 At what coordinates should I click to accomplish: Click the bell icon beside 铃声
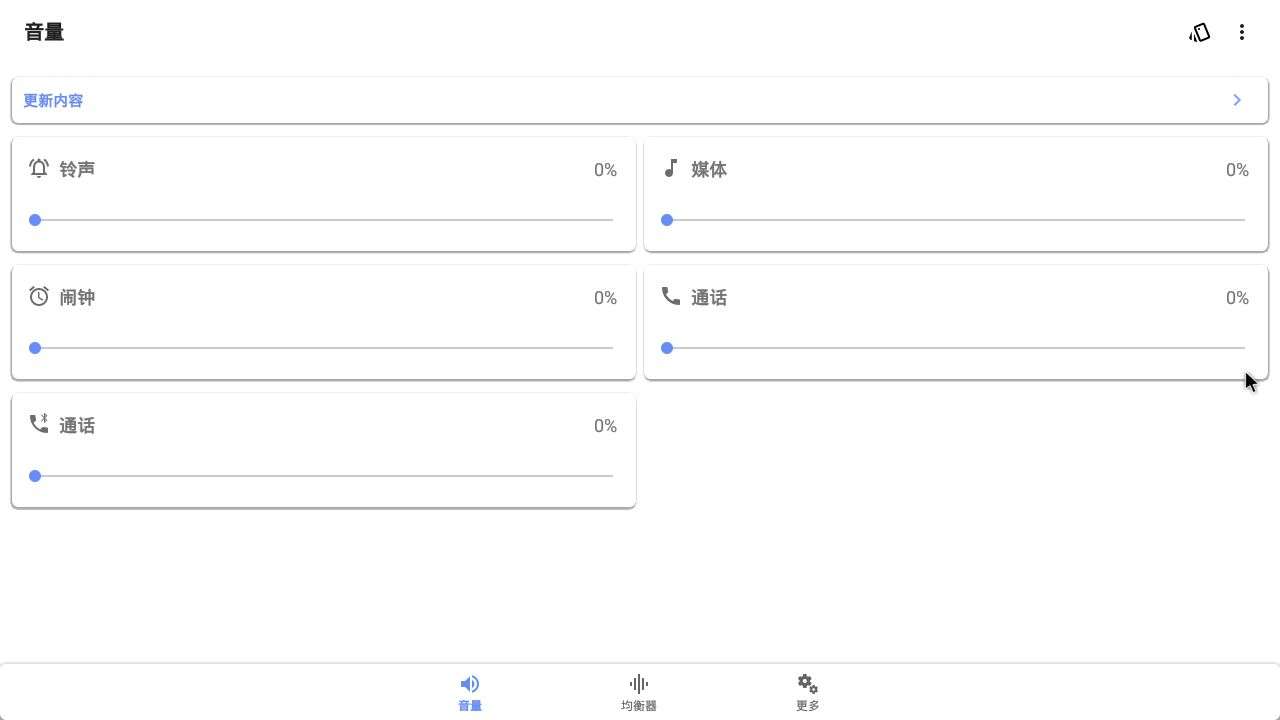pos(39,168)
